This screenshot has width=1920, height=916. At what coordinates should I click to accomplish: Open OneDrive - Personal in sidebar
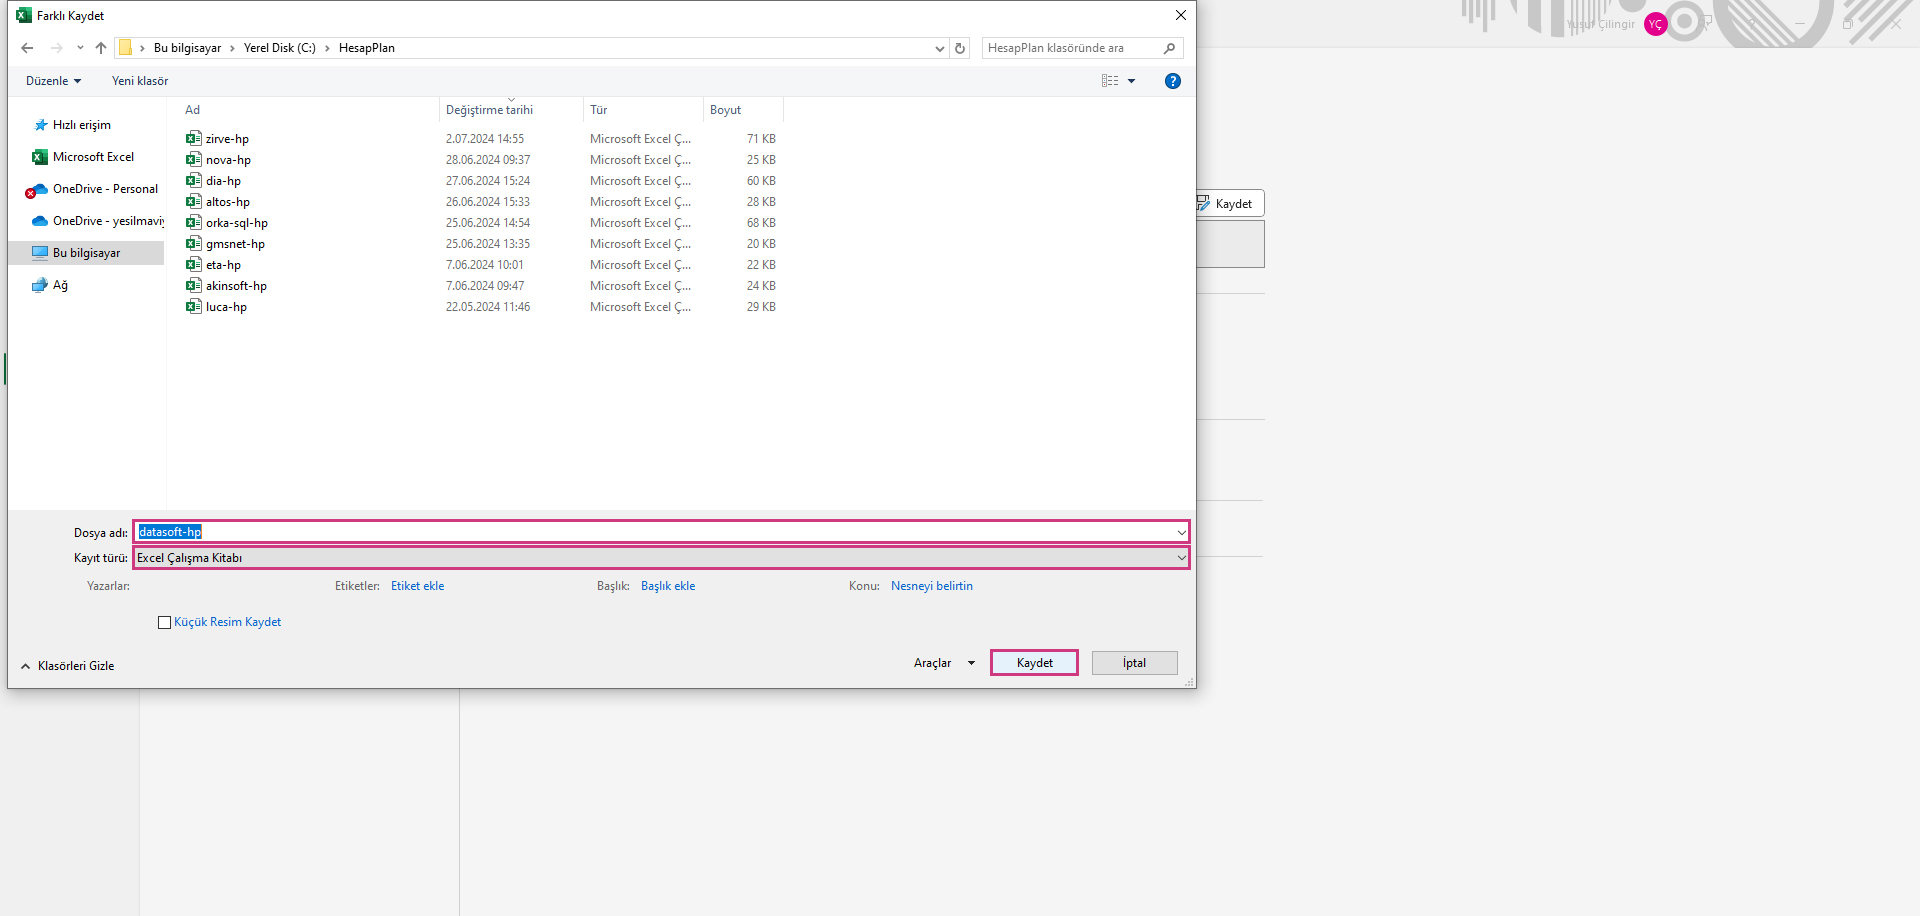pyautogui.click(x=105, y=189)
